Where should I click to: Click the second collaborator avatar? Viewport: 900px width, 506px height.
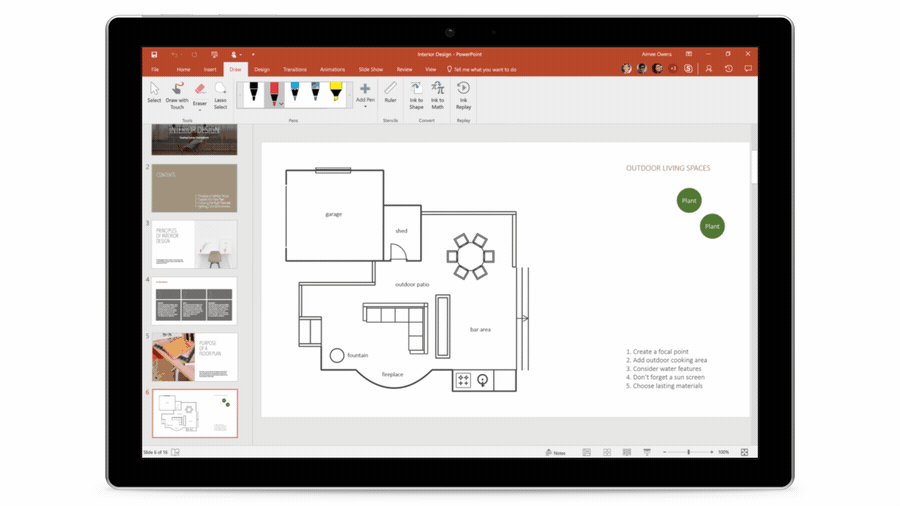coord(642,68)
